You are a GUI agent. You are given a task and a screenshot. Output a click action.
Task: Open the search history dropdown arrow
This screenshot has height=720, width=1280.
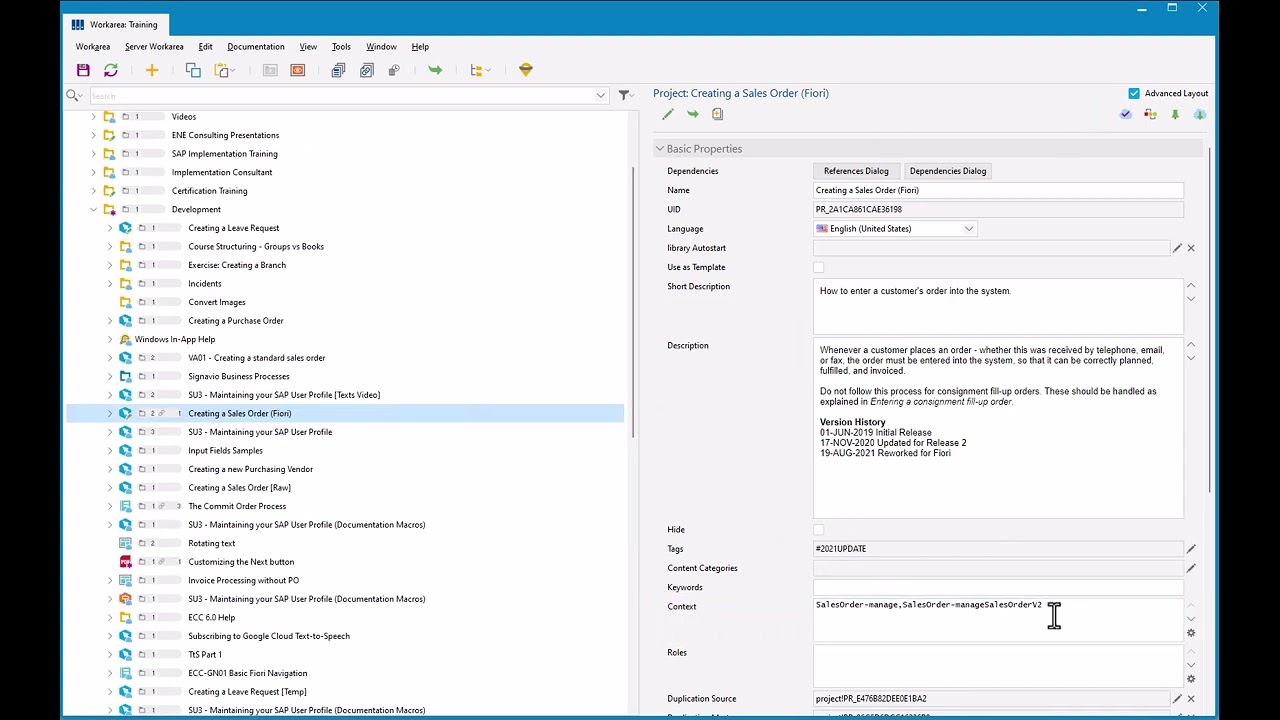(600, 95)
